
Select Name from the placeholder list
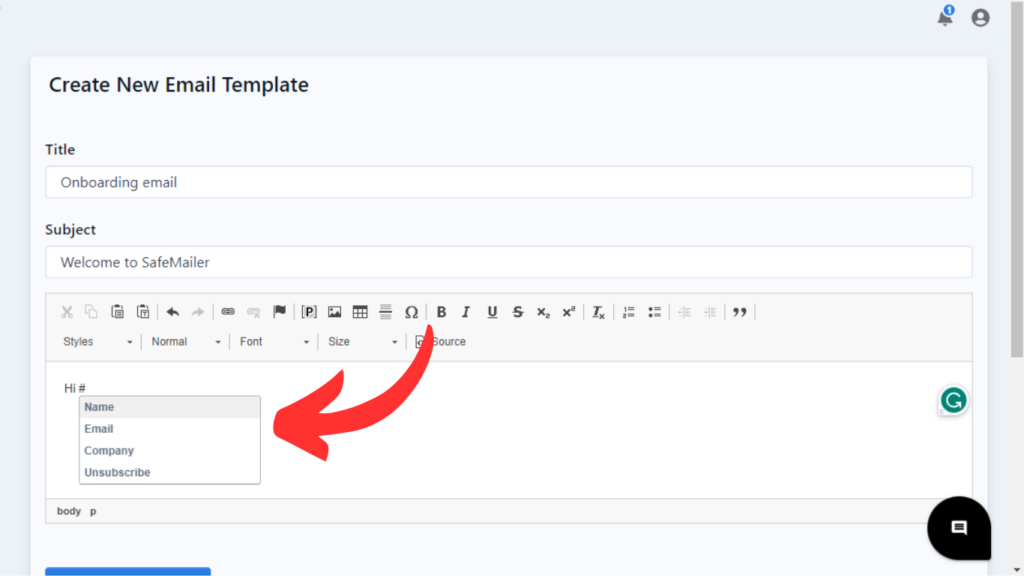[170, 407]
